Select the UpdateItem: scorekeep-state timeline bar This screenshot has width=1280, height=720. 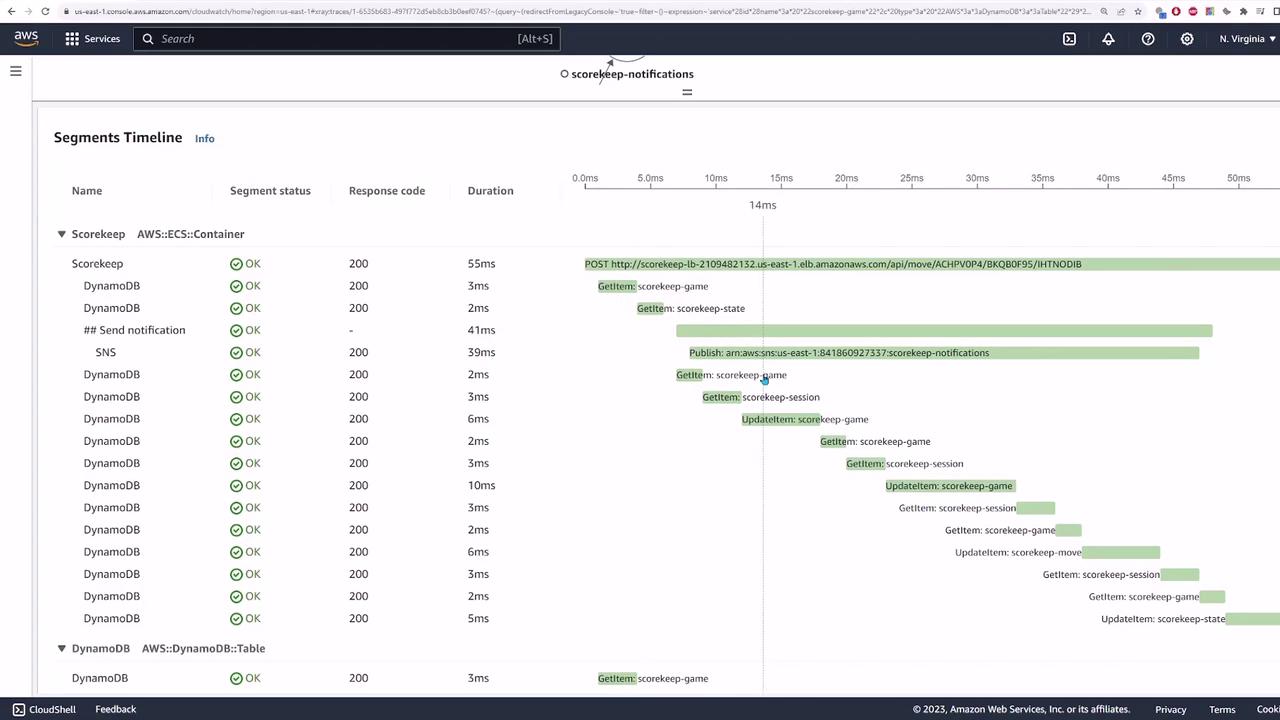1252,619
